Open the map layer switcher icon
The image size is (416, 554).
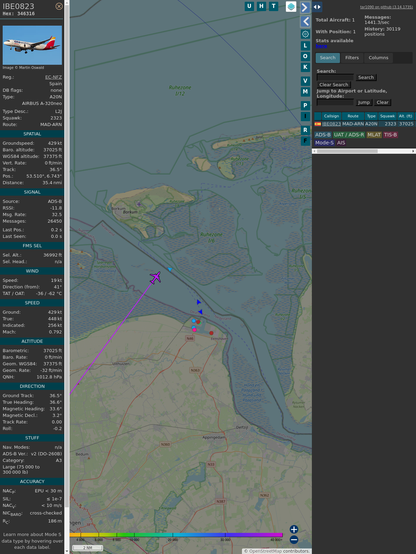click(x=291, y=6)
